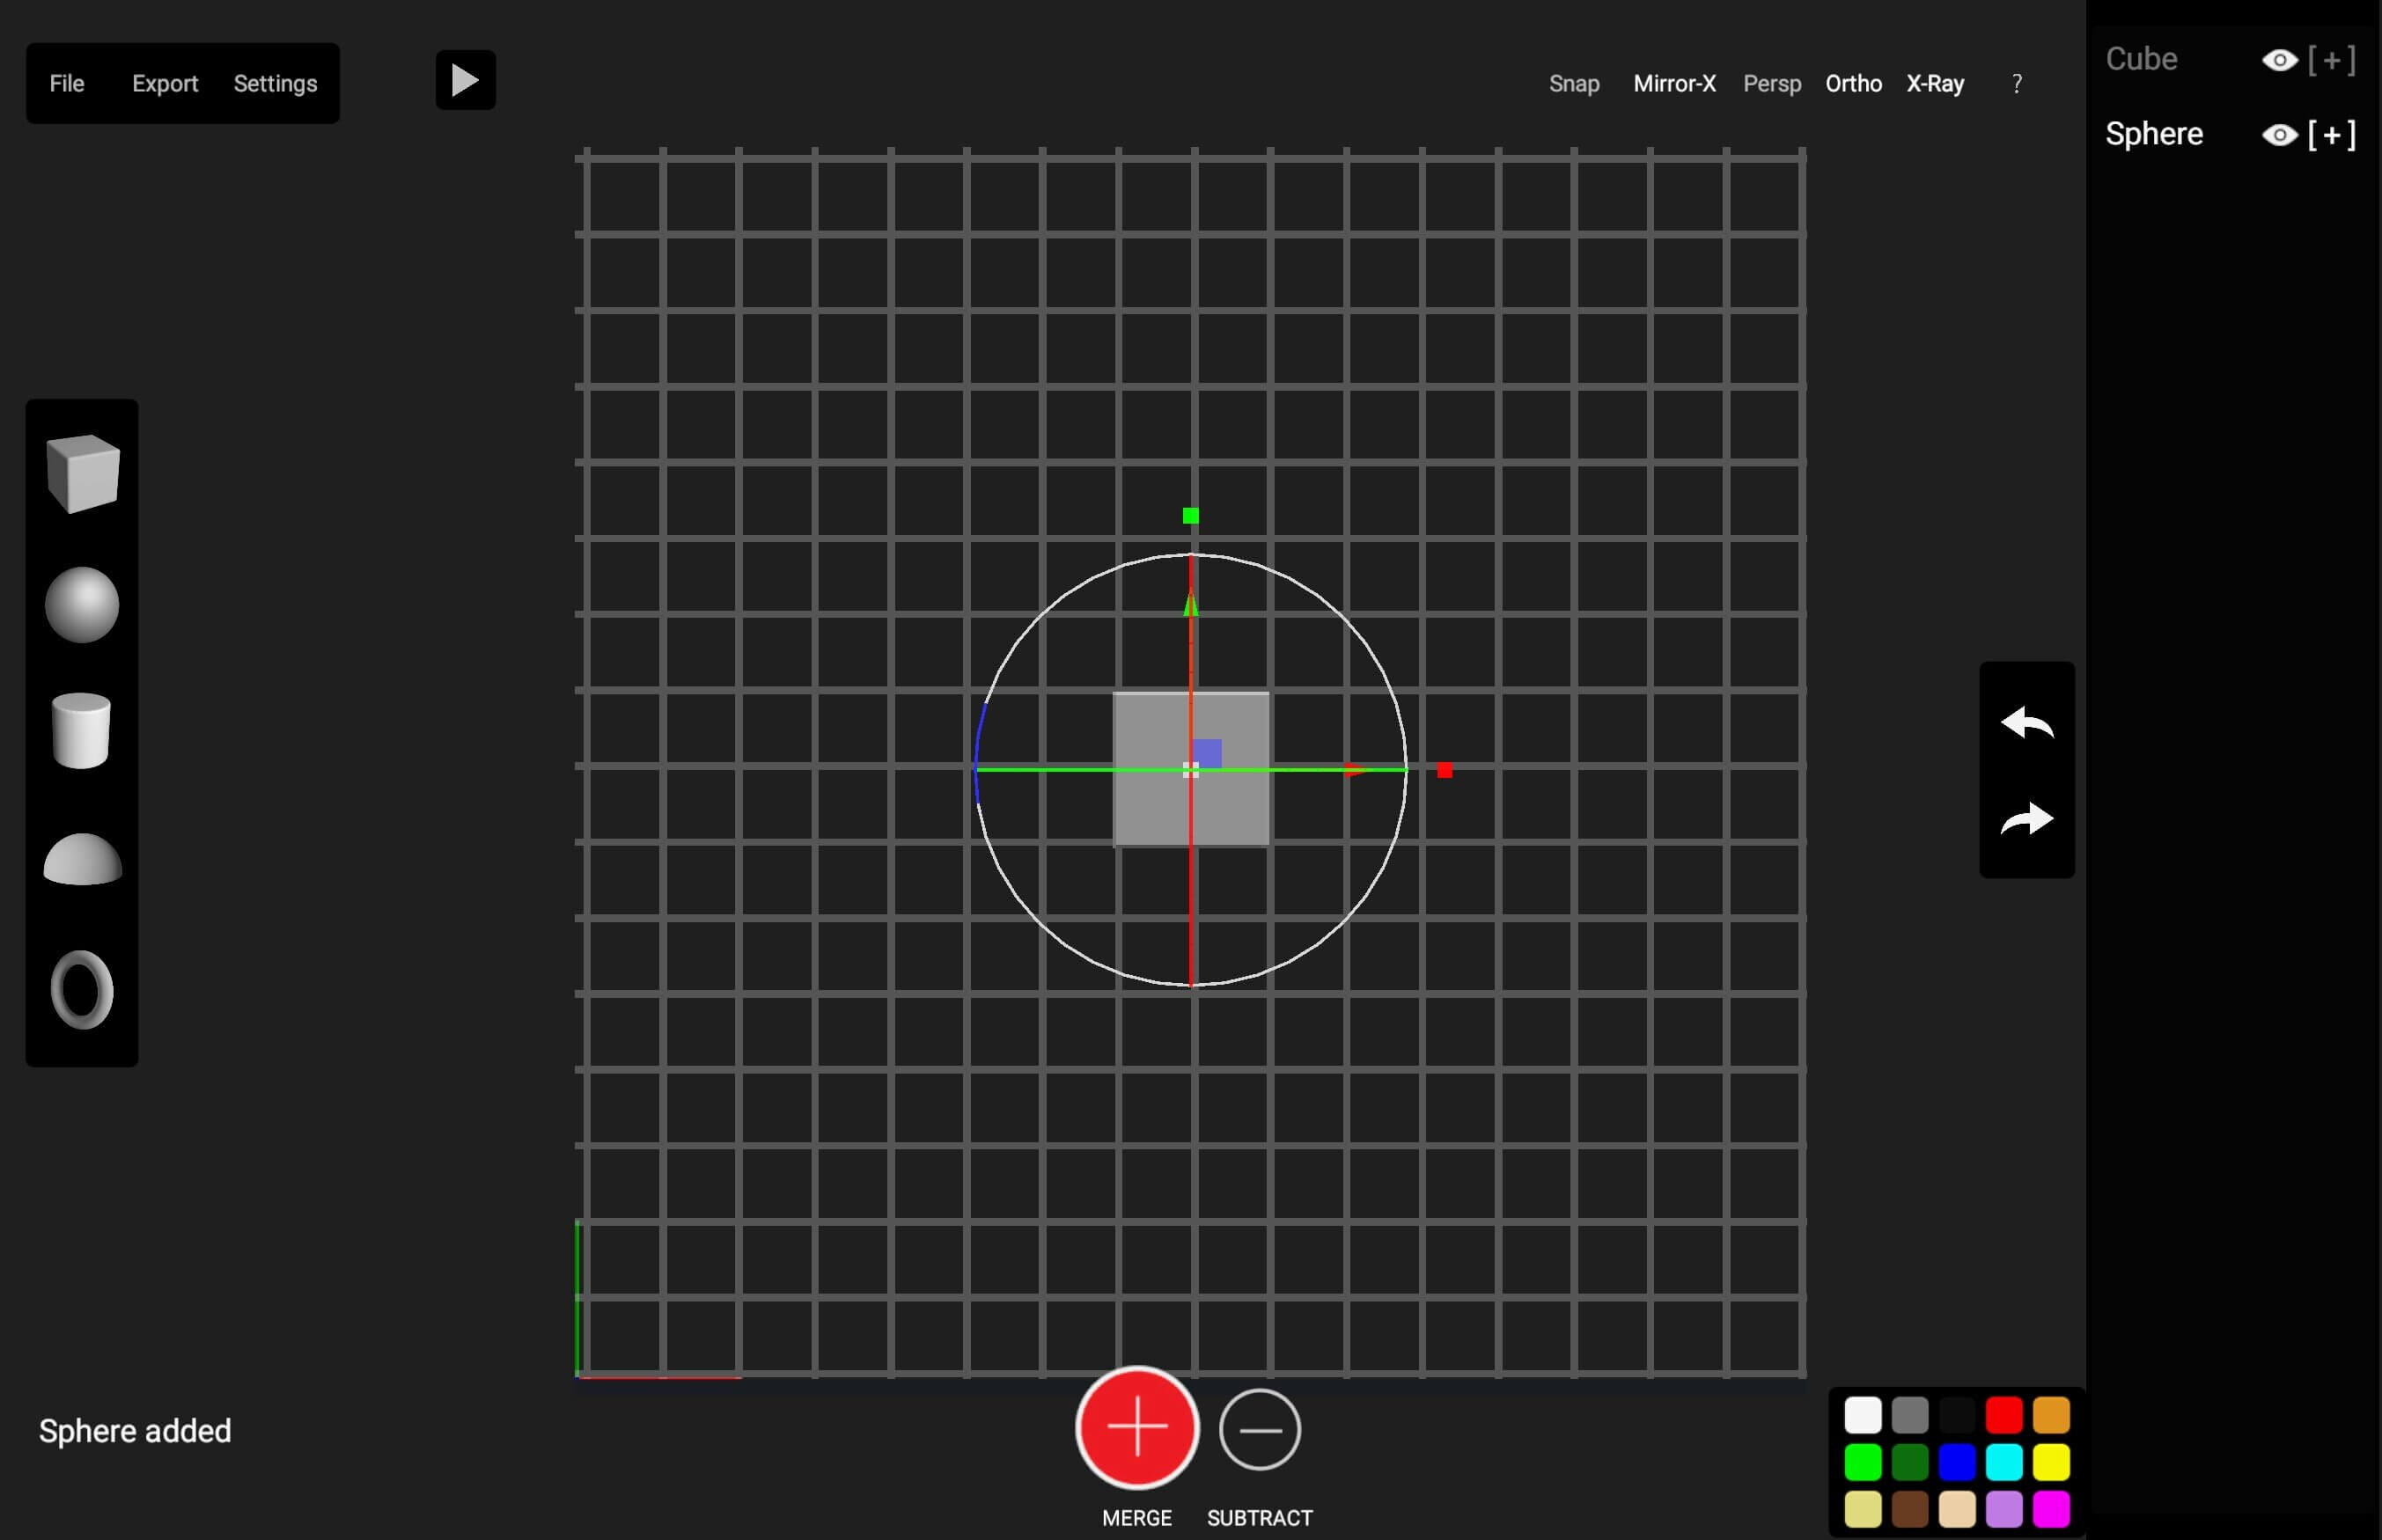This screenshot has height=1540, width=2382.
Task: Pick the blue color swatch
Action: tap(1957, 1462)
